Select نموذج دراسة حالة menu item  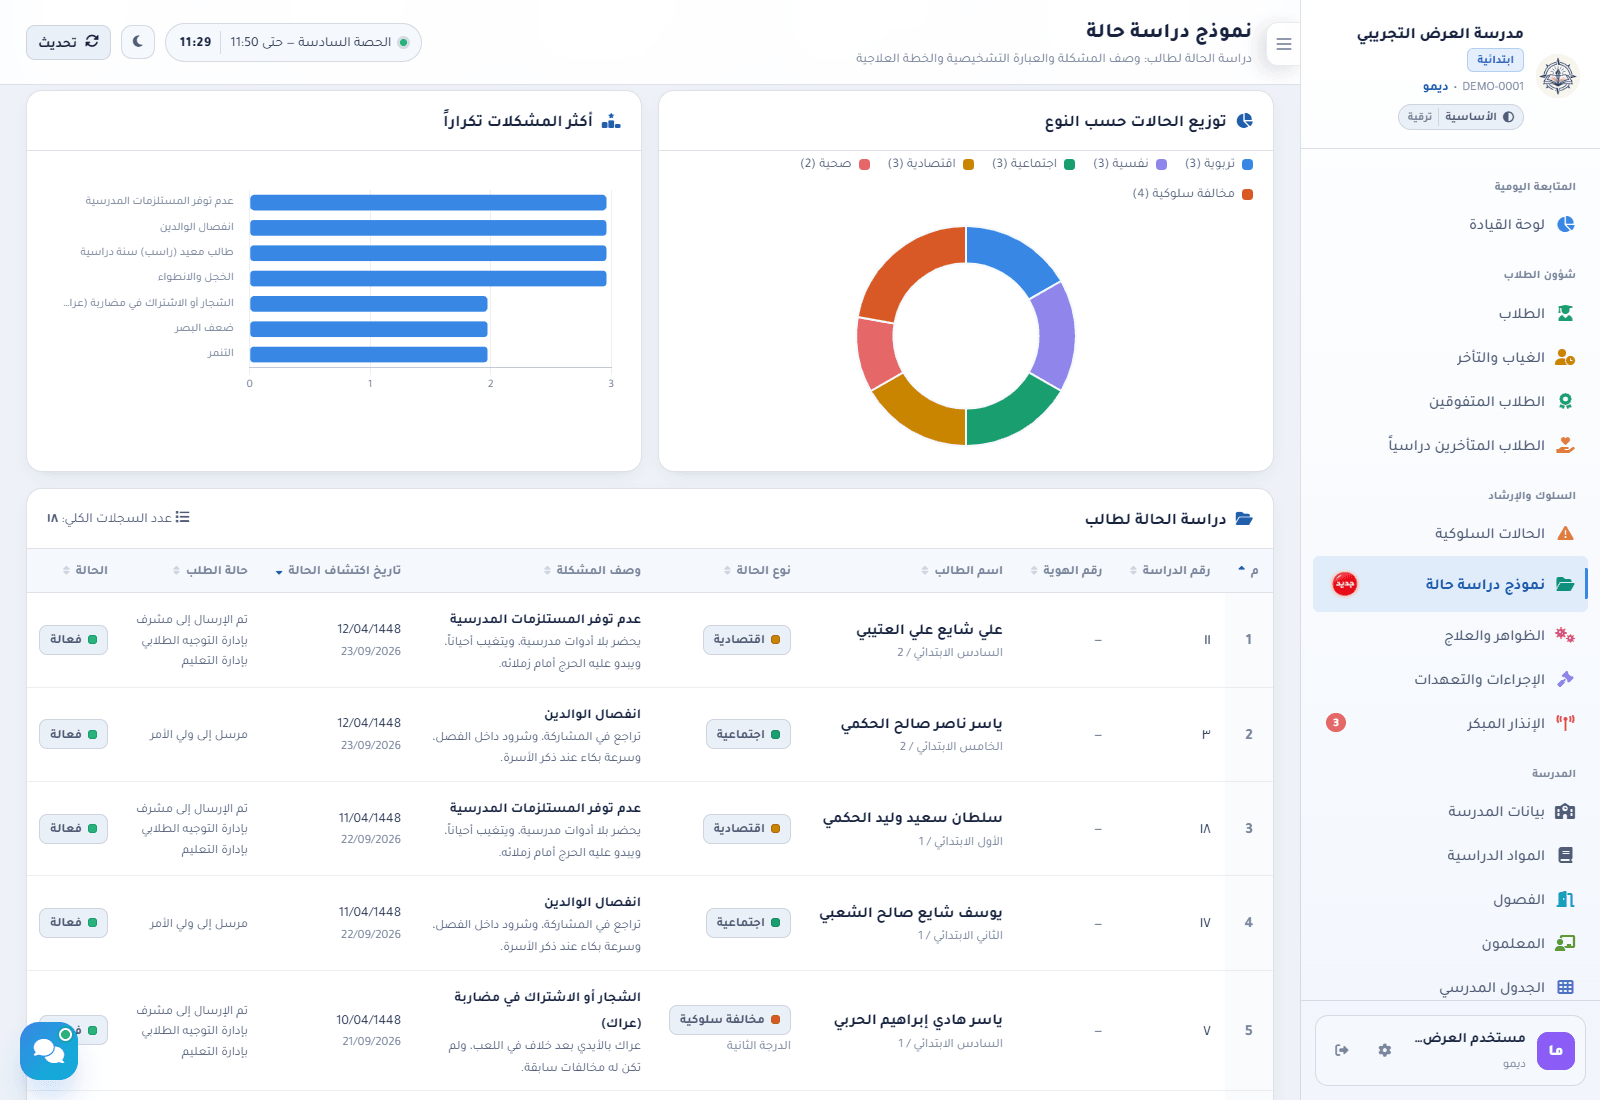point(1450,584)
